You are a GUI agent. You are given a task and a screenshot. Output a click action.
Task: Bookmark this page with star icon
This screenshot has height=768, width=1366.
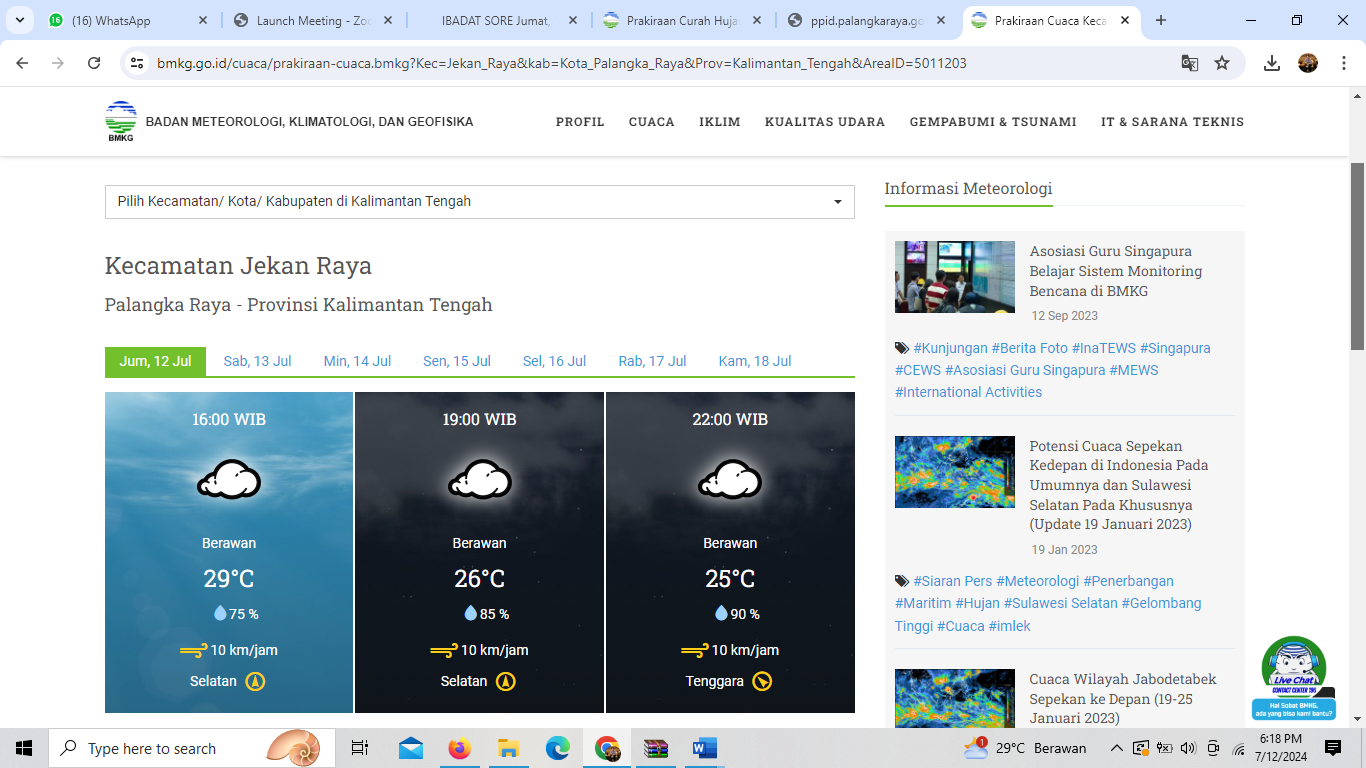[1222, 63]
